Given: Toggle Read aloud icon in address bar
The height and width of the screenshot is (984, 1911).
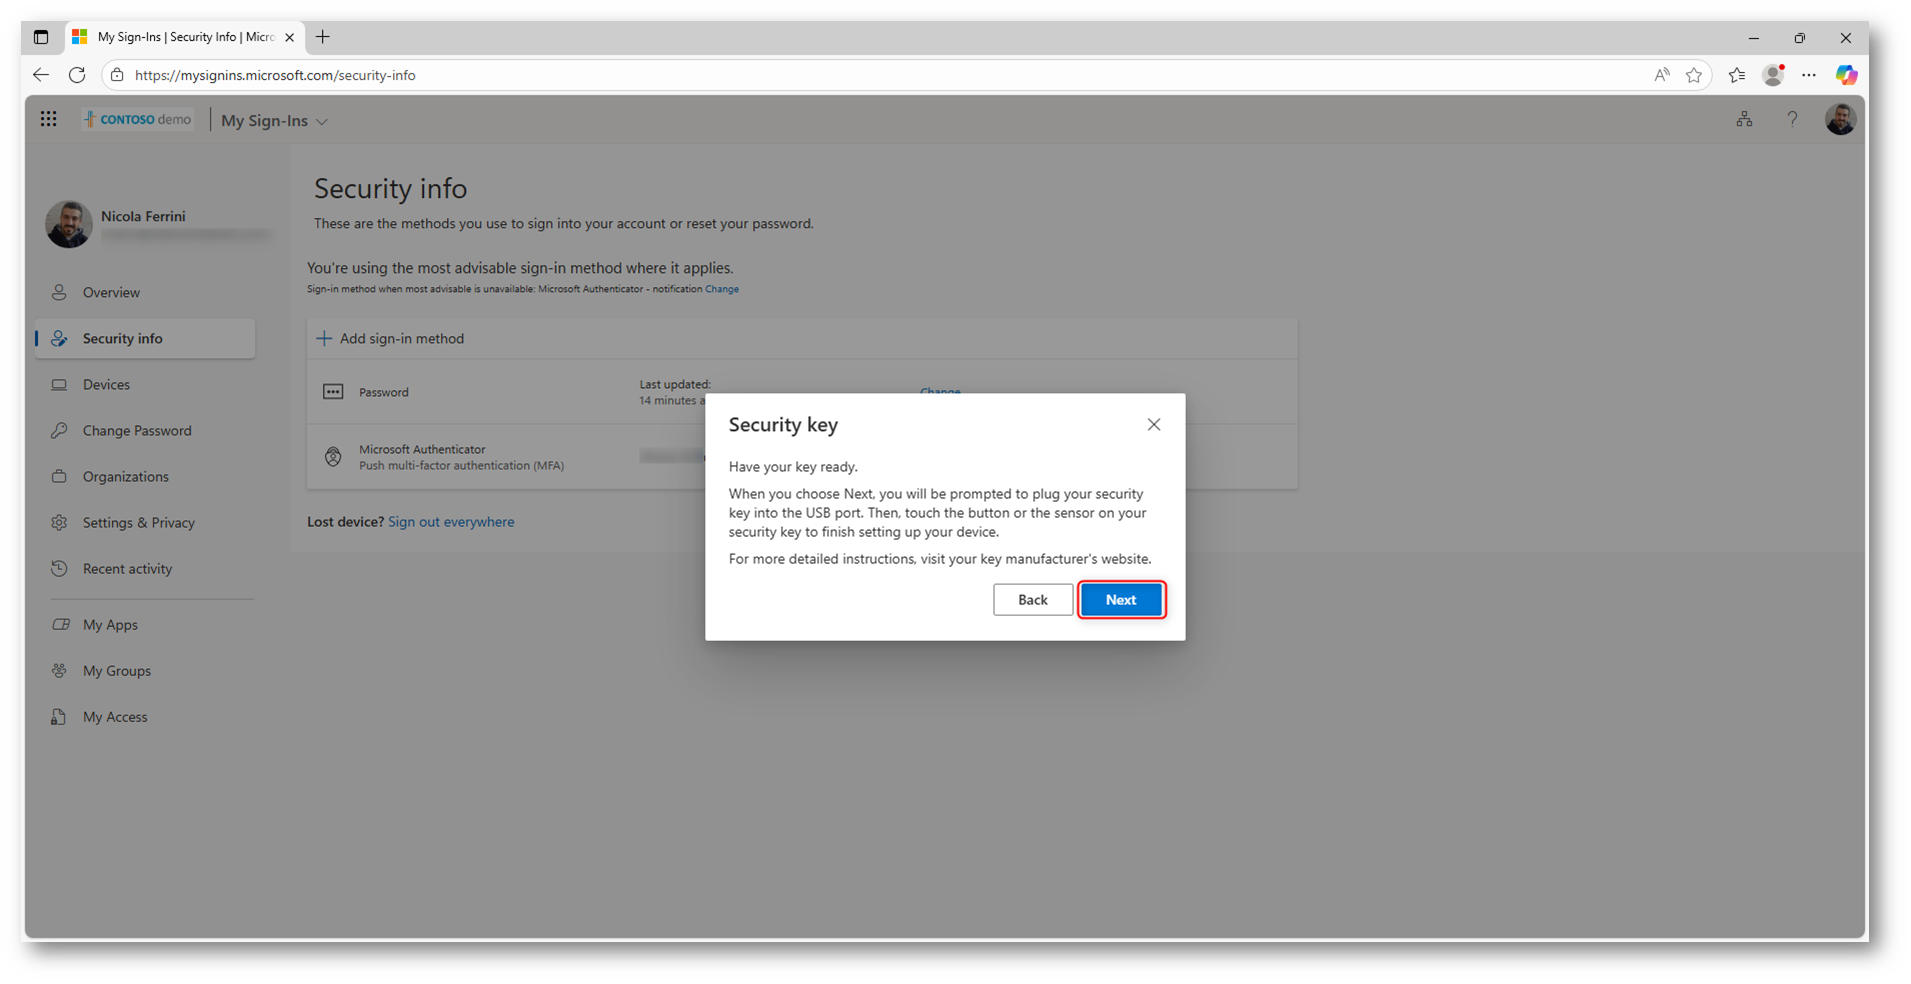Looking at the screenshot, I should point(1662,75).
